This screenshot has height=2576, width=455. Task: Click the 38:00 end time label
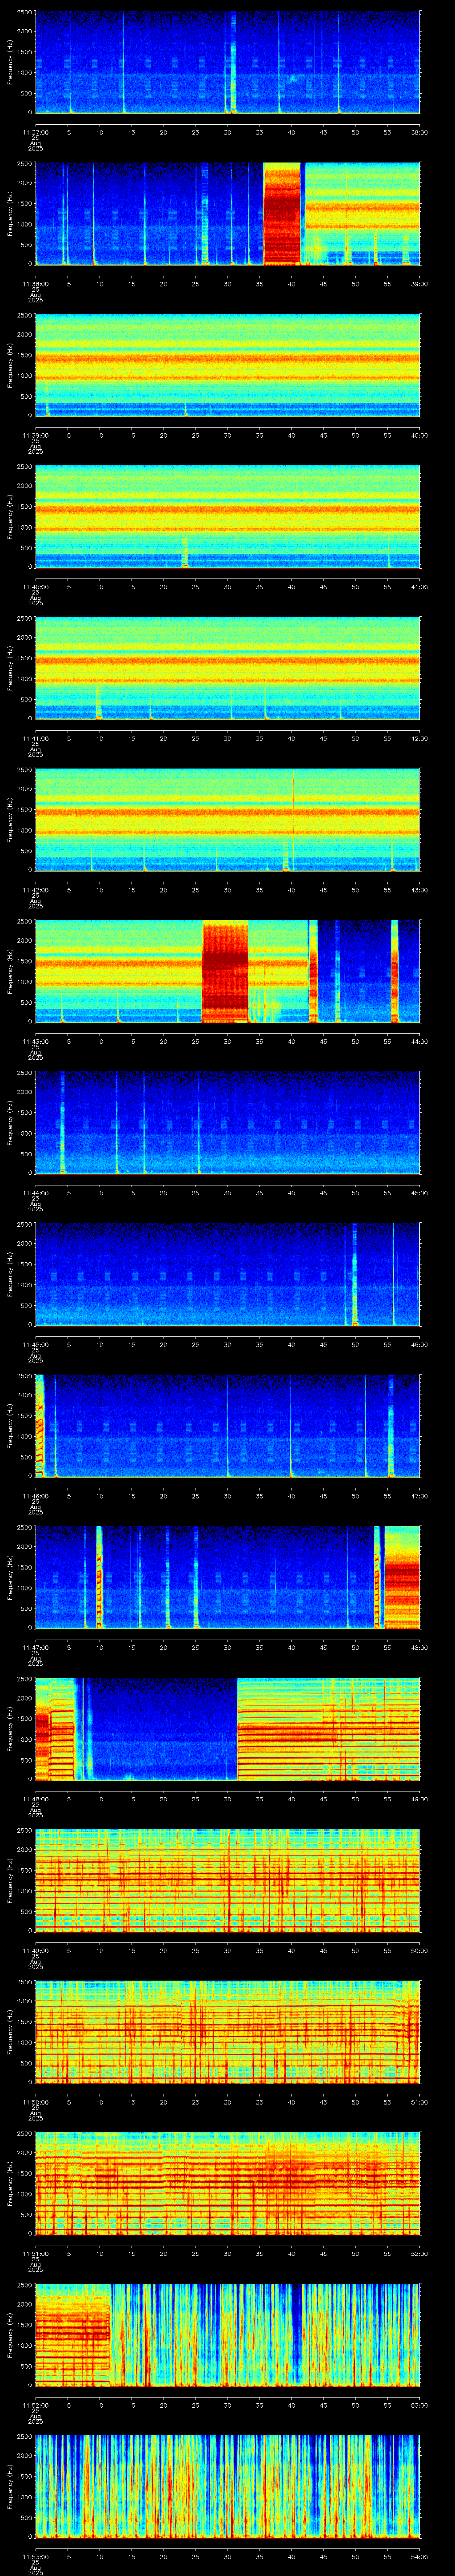[419, 132]
